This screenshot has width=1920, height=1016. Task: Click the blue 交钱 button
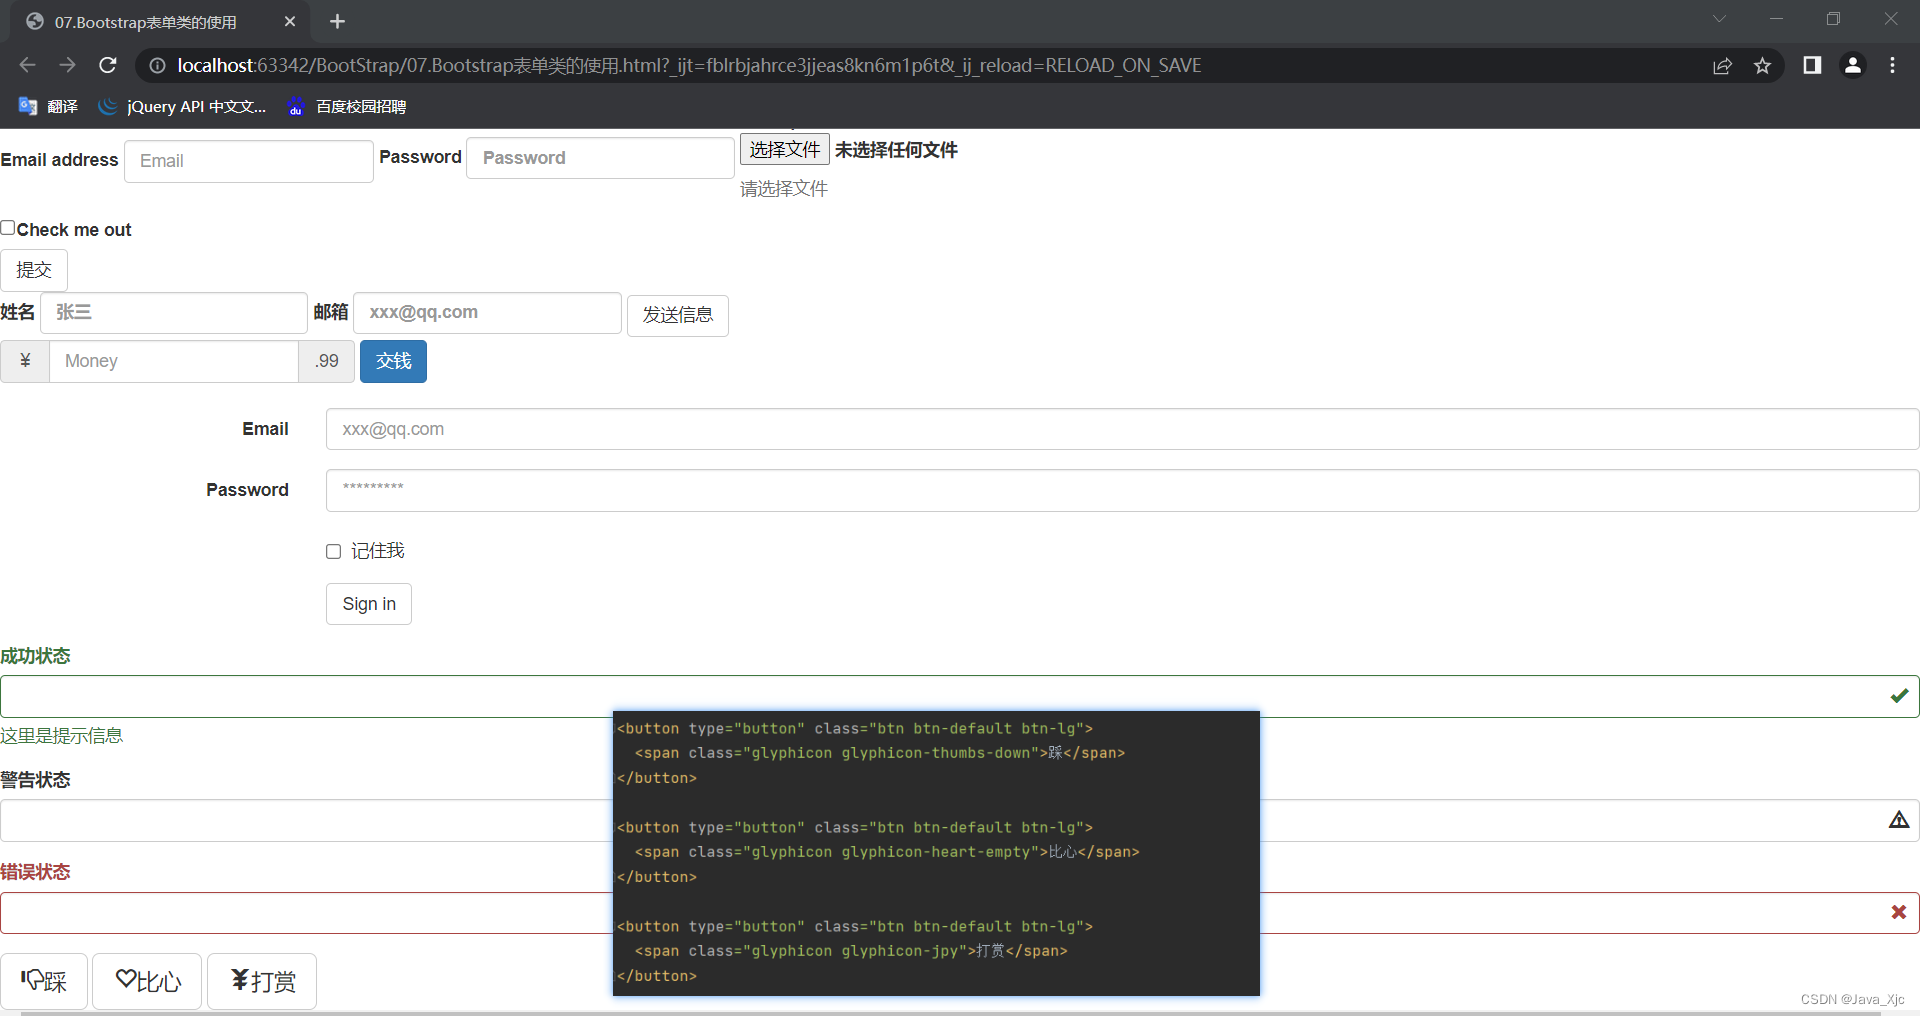393,361
